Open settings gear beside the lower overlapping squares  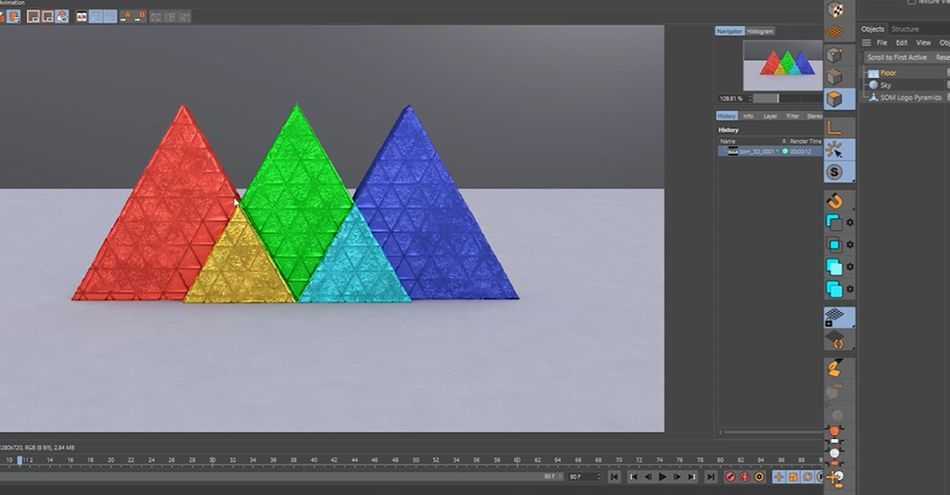pyautogui.click(x=850, y=290)
